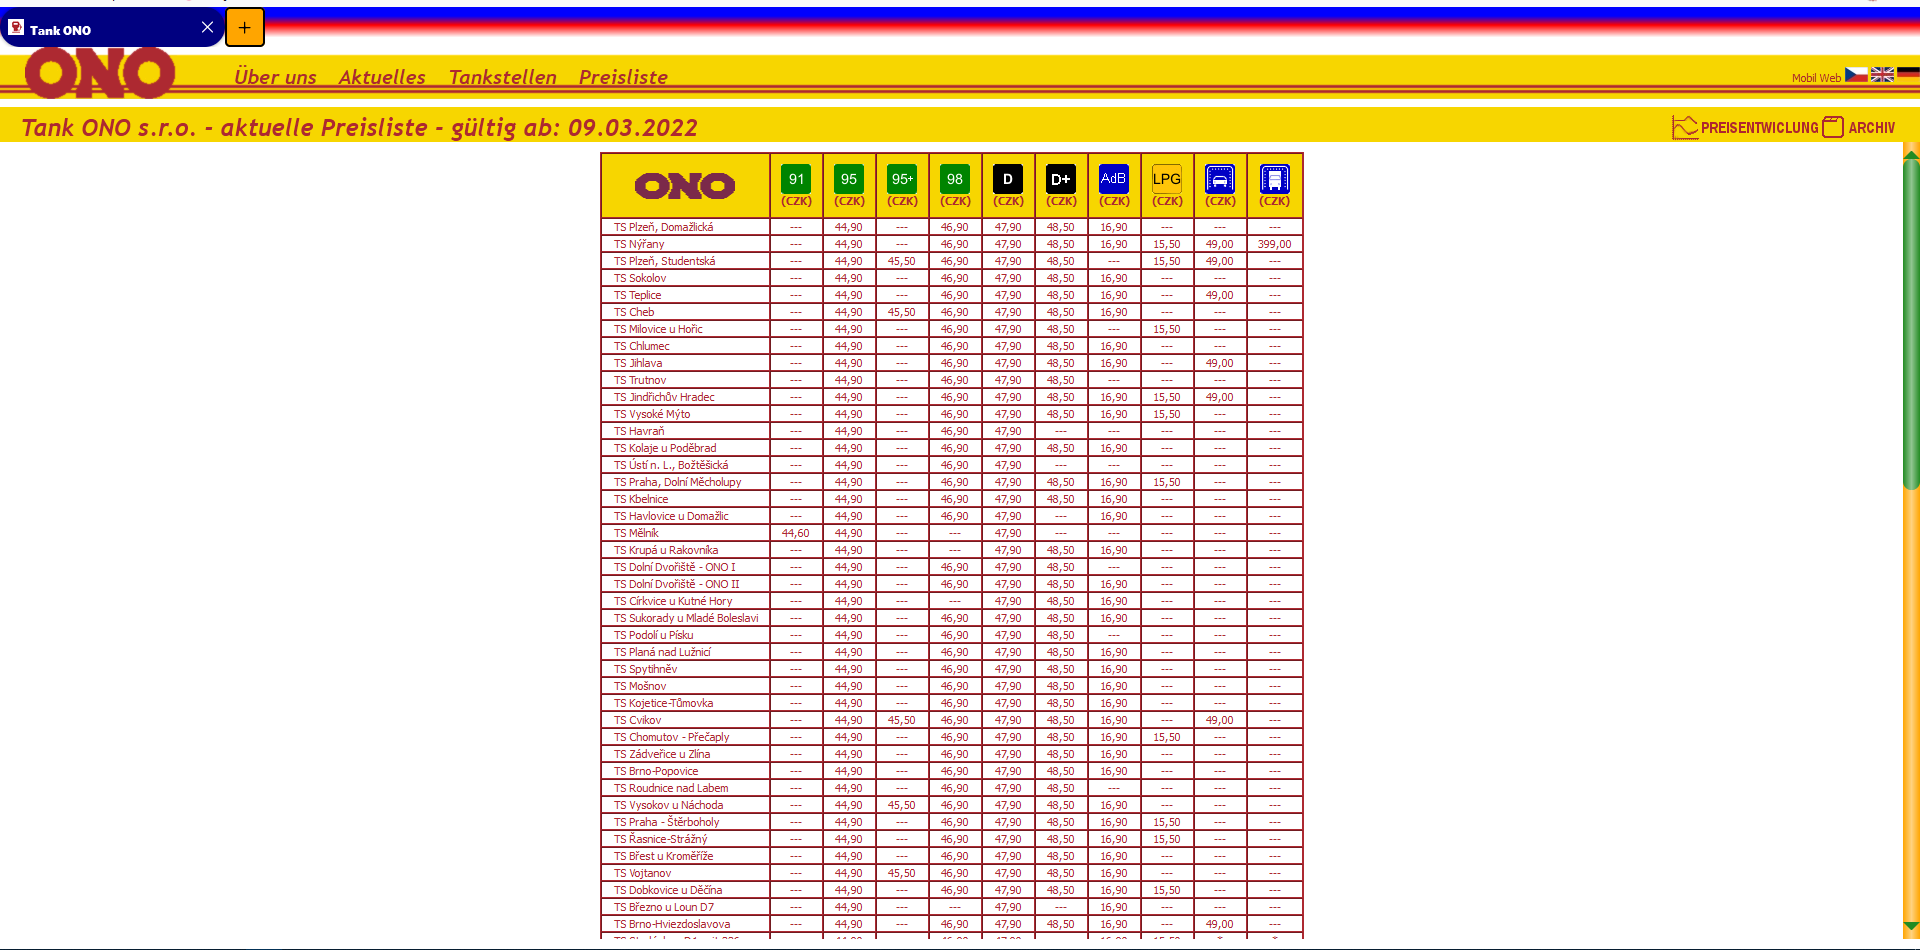1920x950 pixels.
Task: Open the Preisliste menu
Action: pyautogui.click(x=623, y=77)
